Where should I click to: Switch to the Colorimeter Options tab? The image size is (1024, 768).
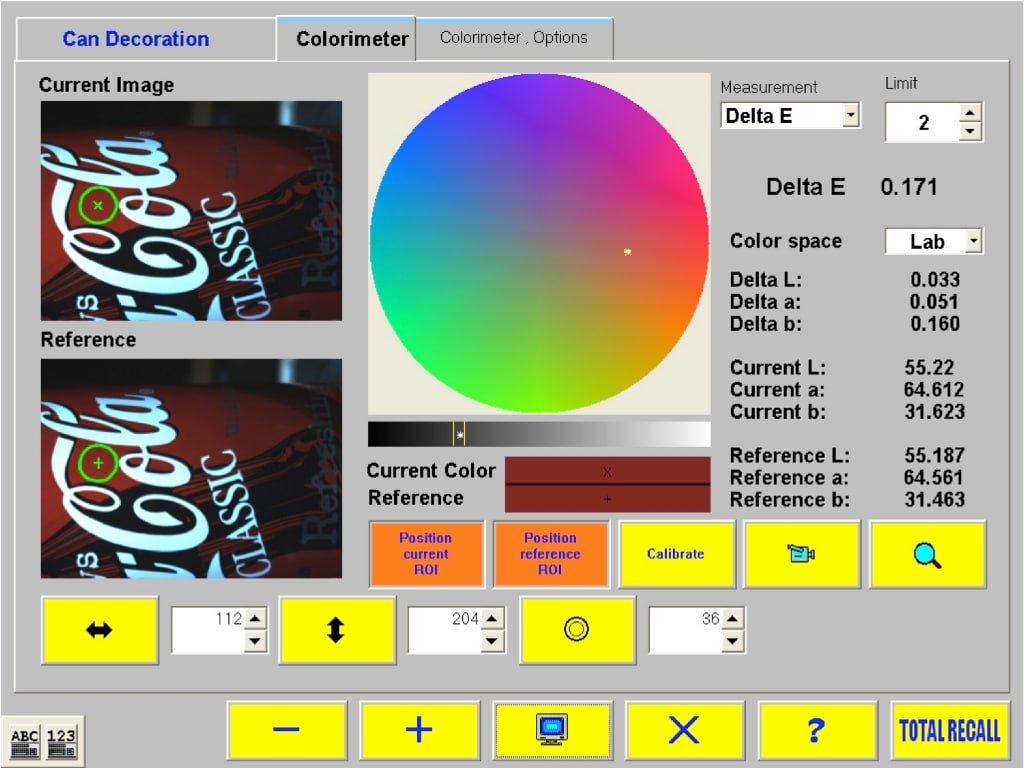[514, 38]
